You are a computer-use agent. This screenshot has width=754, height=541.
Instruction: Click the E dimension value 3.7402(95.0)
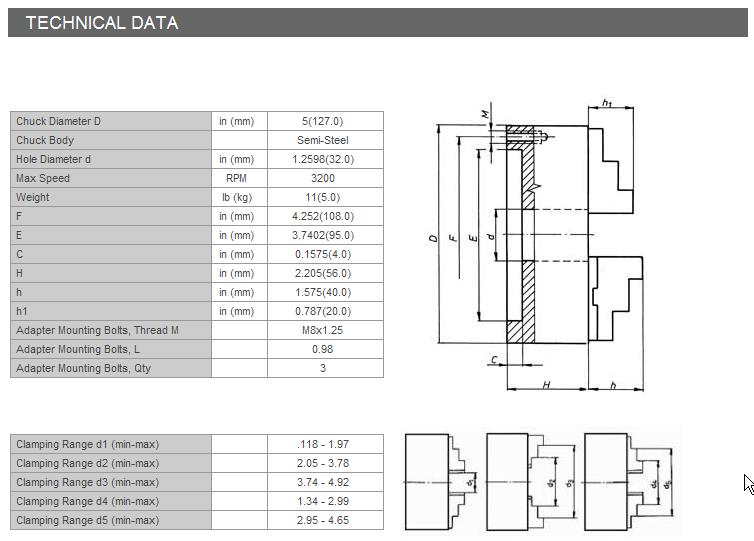[323, 235]
